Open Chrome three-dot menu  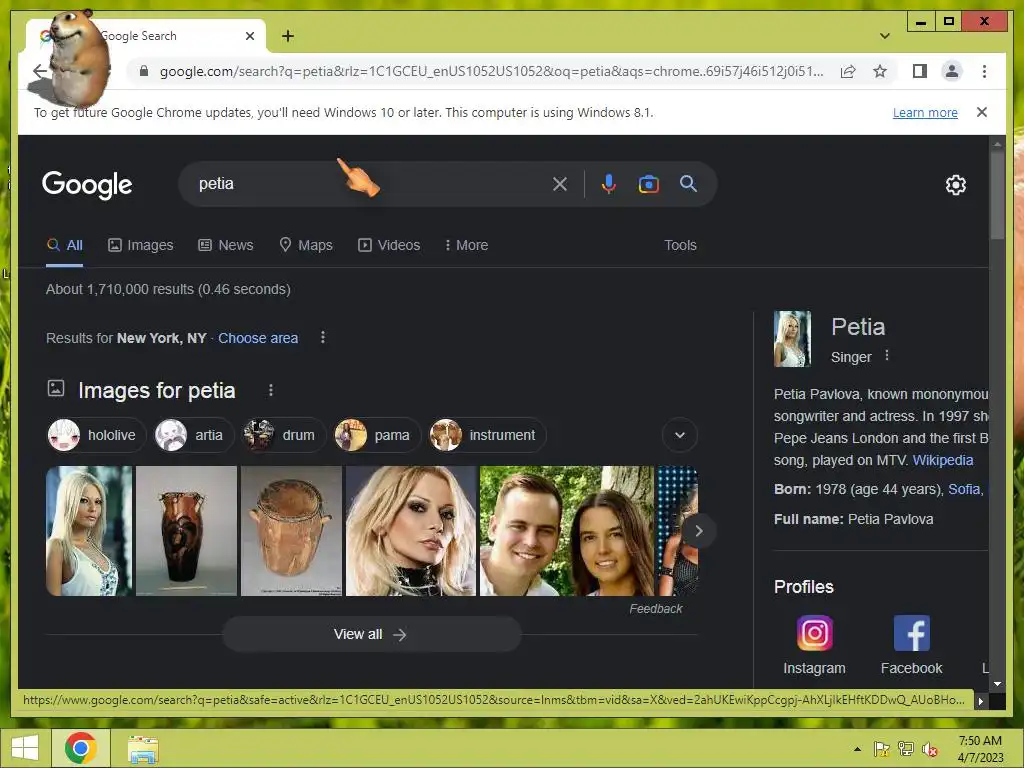click(984, 71)
